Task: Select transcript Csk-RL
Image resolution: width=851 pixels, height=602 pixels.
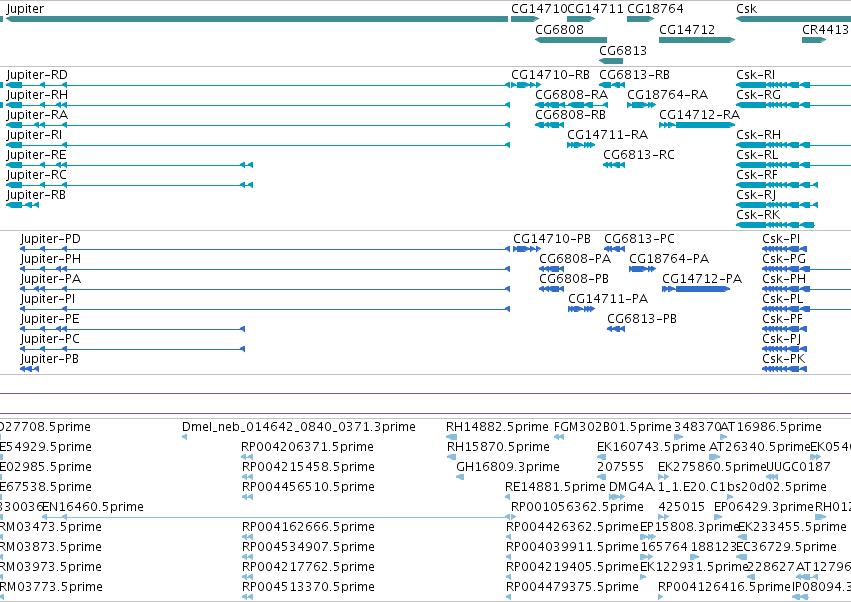Action: pos(757,155)
